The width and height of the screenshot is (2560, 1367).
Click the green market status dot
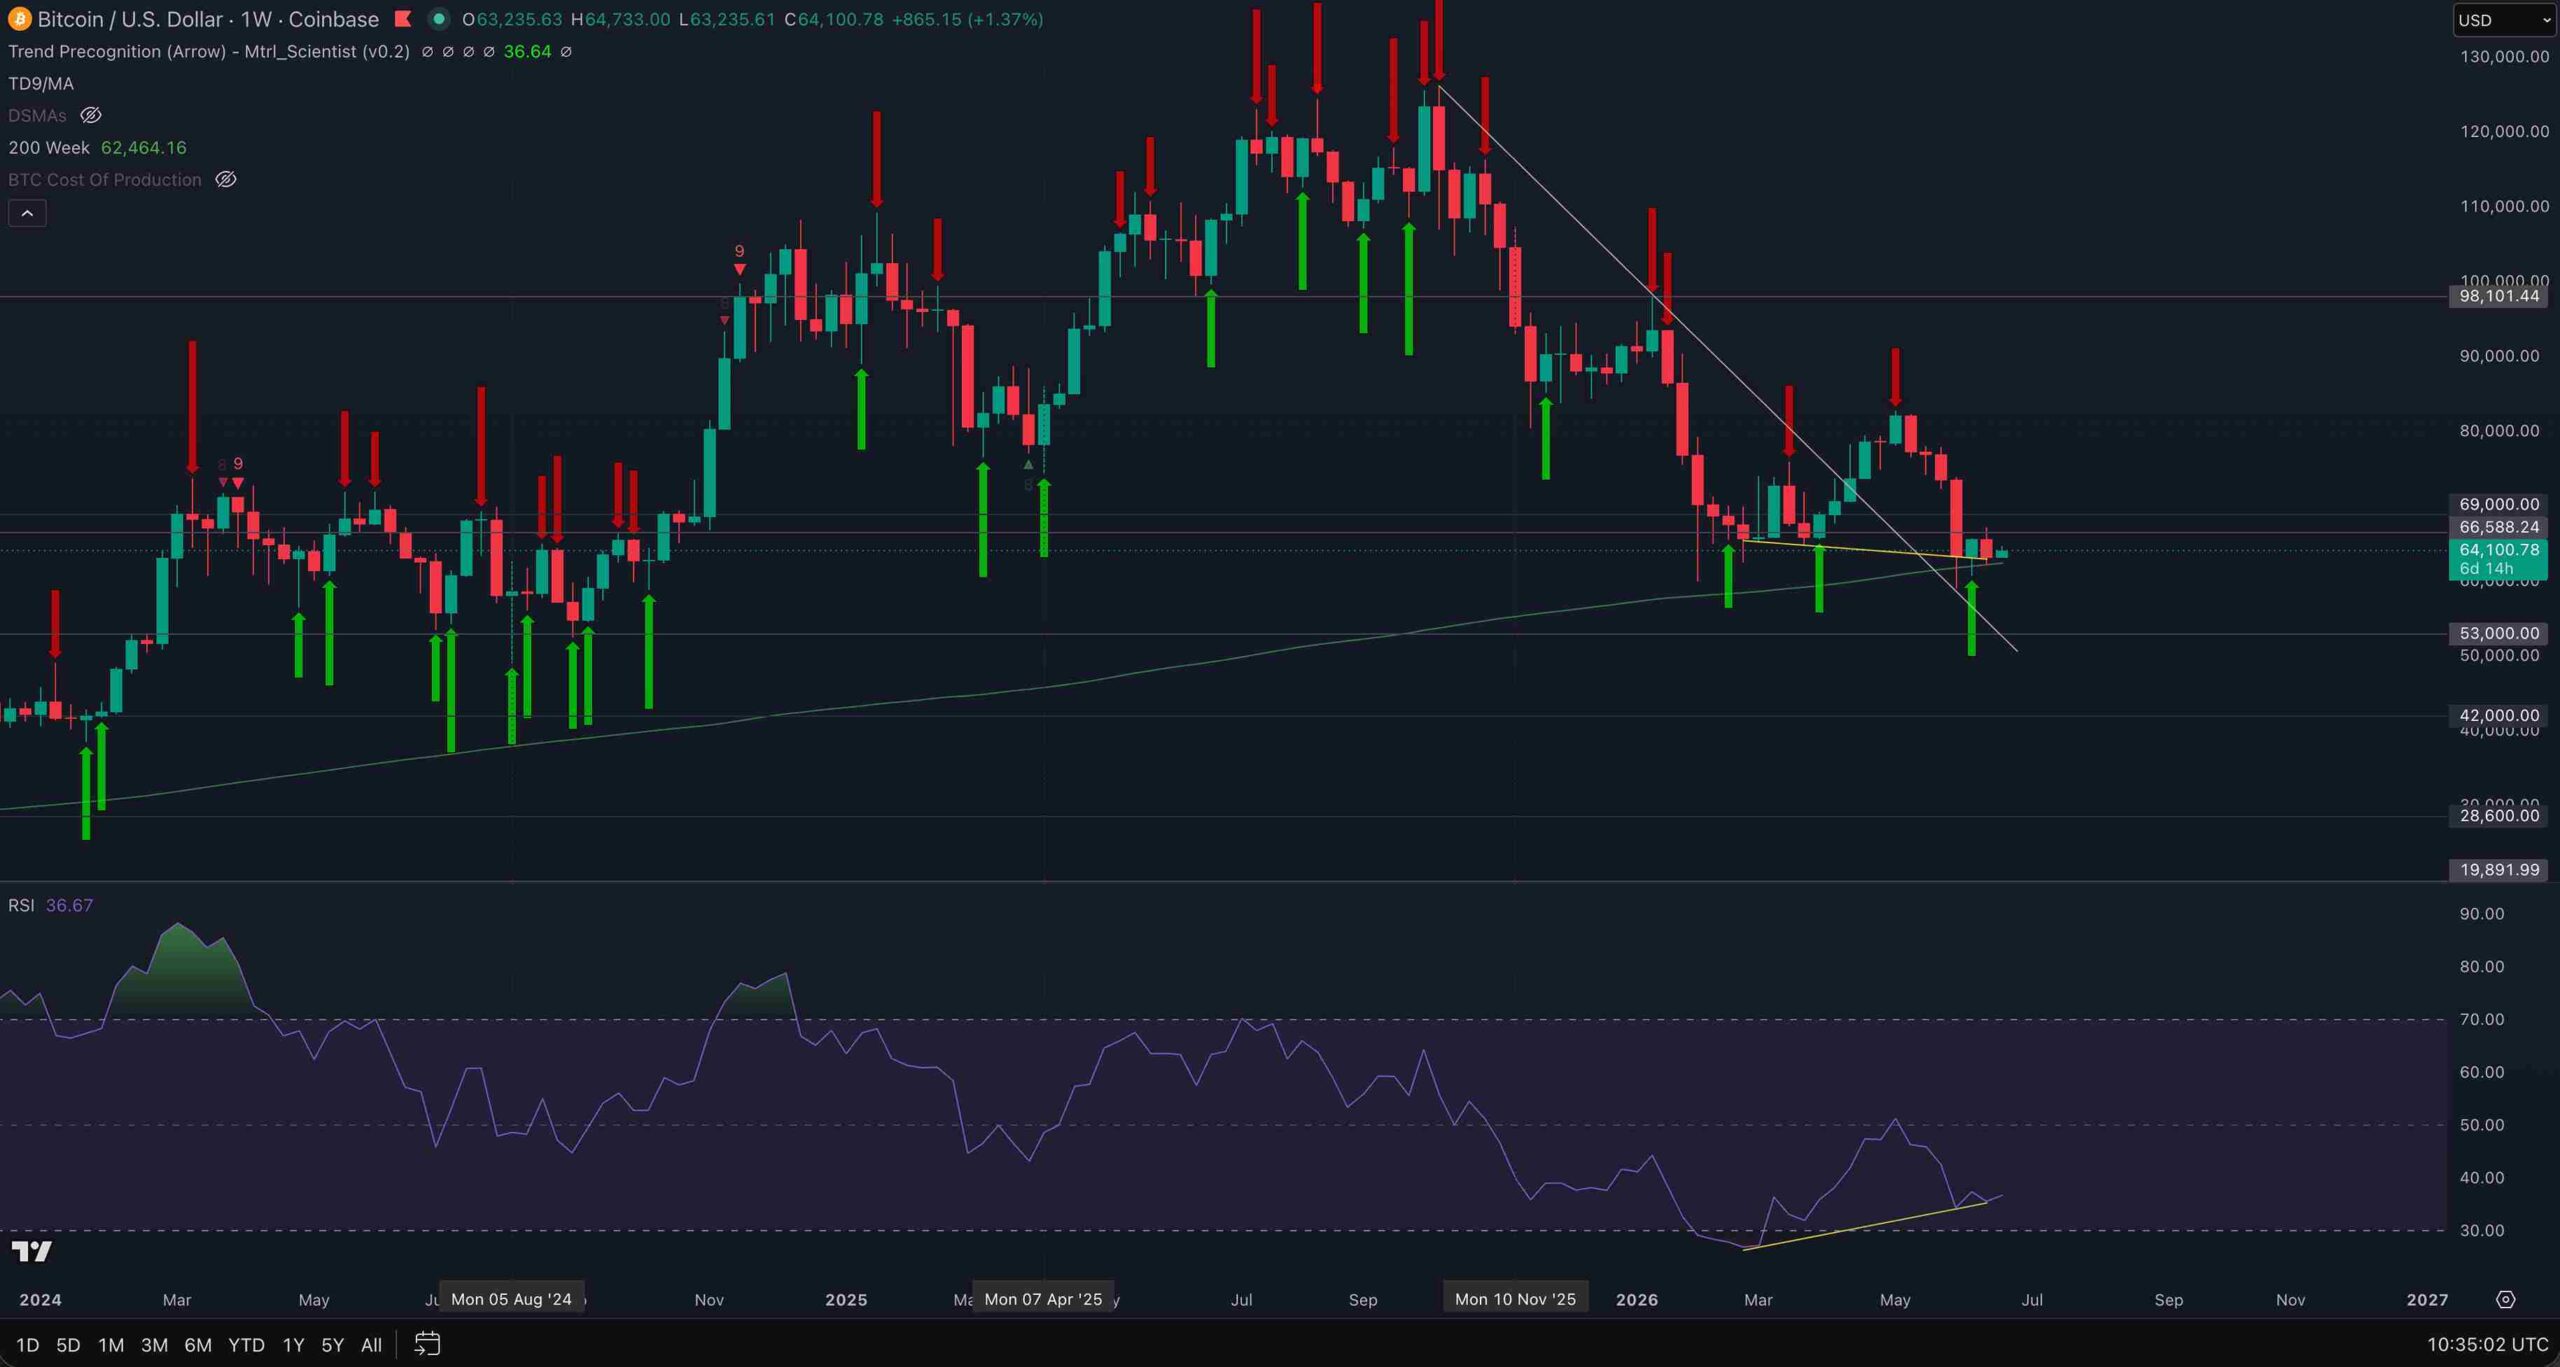[438, 19]
